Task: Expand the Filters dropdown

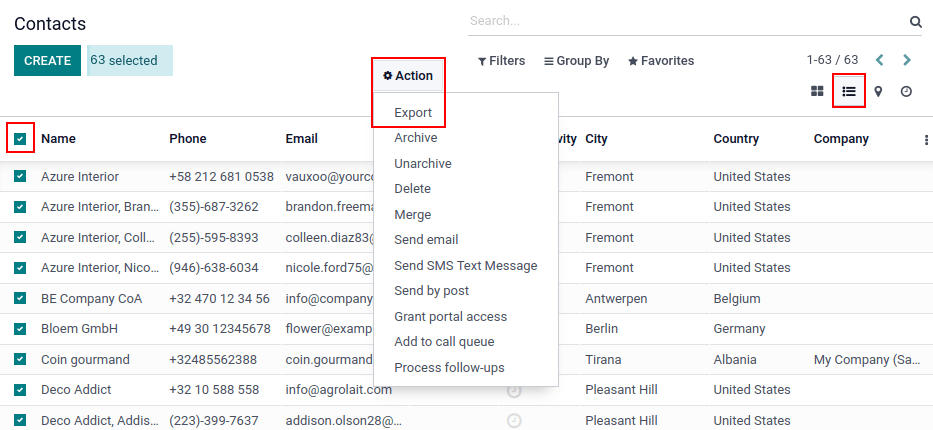Action: [501, 61]
